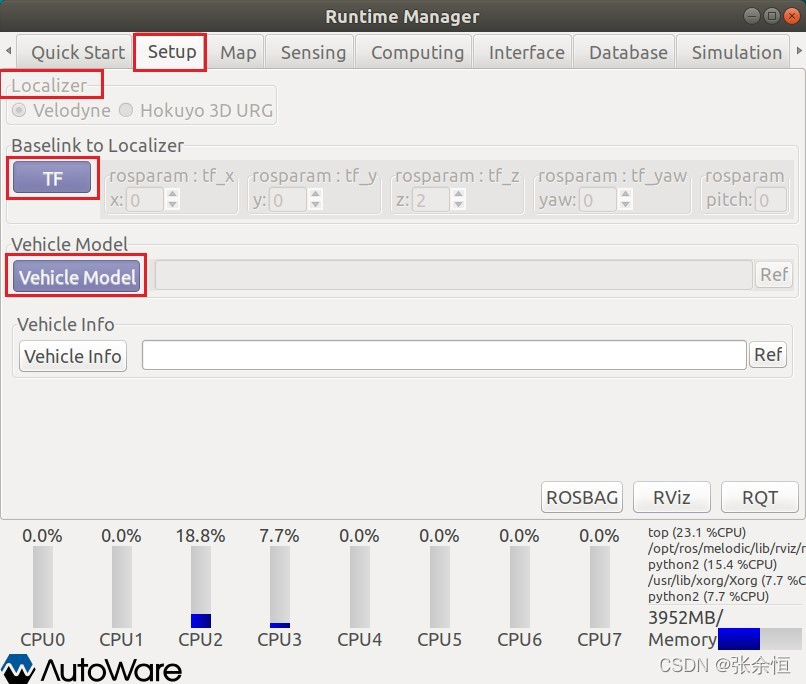Click the 'top (23.1 %CPU)' process line
The height and width of the screenshot is (684, 806).
(x=697, y=532)
